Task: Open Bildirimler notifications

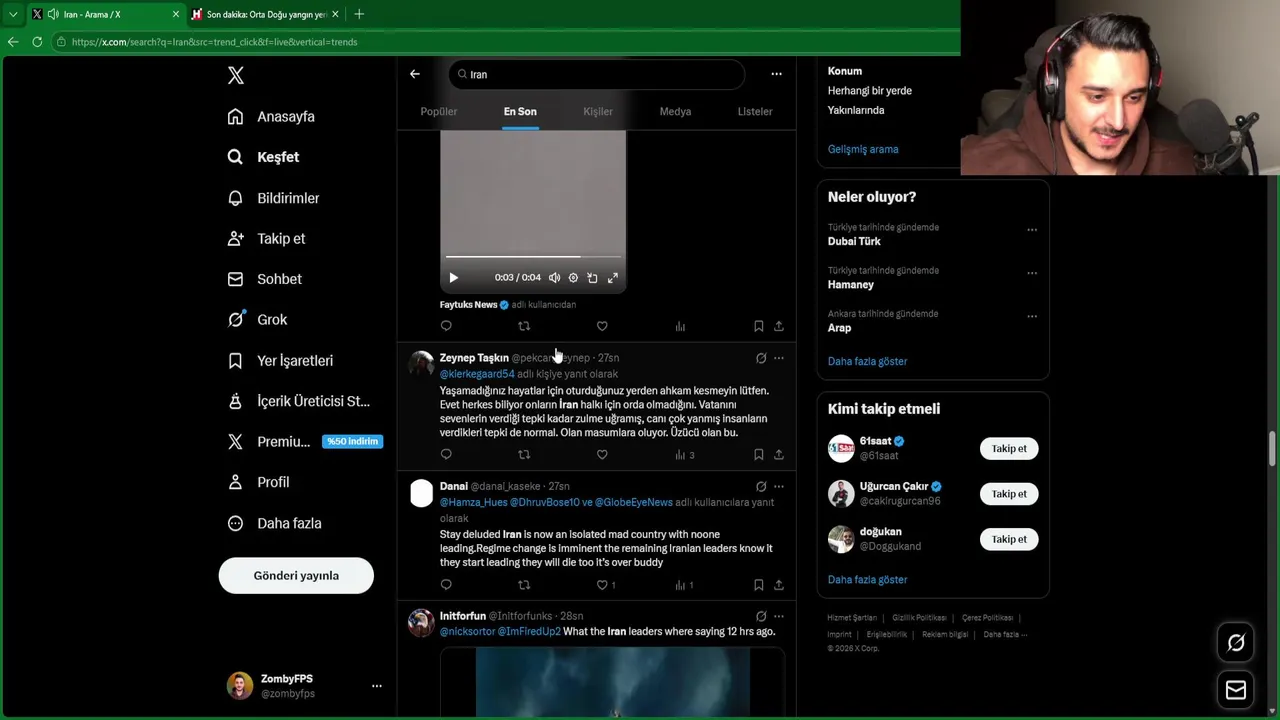Action: (273, 198)
